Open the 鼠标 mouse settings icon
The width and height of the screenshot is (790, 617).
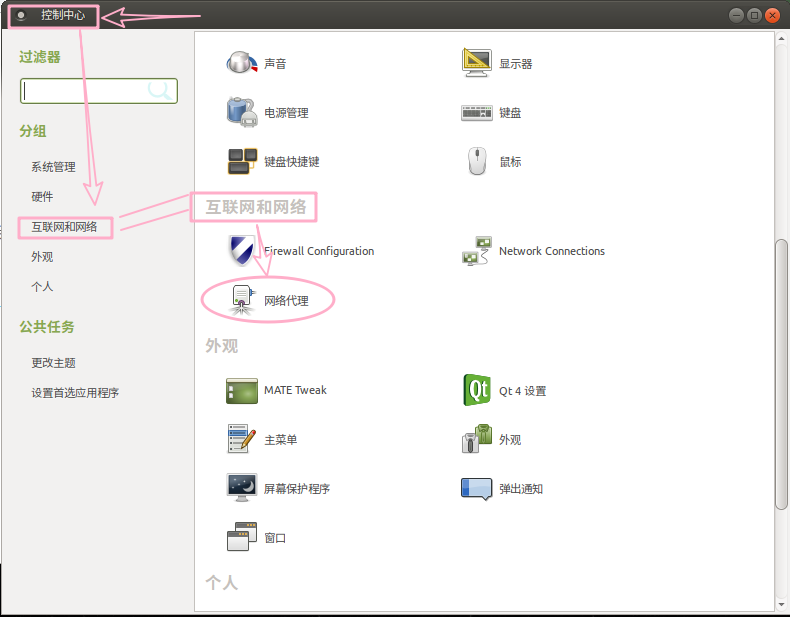(x=477, y=161)
